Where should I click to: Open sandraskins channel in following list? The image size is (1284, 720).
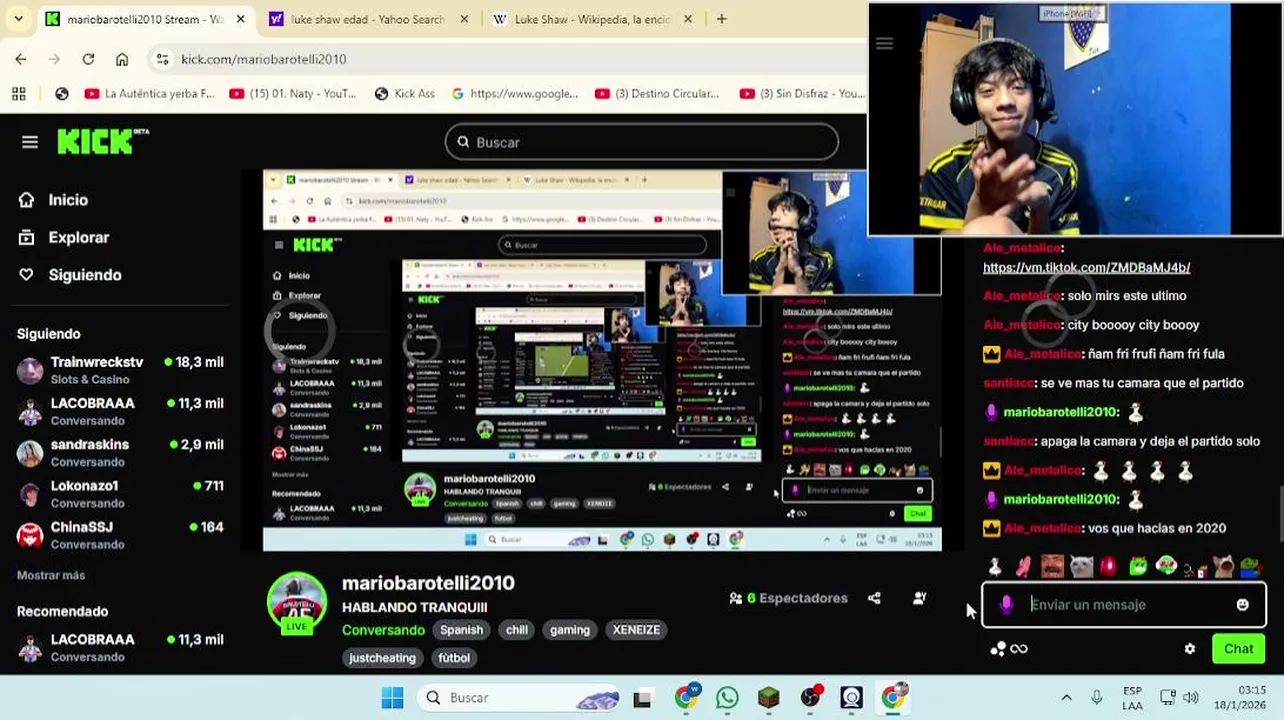click(120, 452)
